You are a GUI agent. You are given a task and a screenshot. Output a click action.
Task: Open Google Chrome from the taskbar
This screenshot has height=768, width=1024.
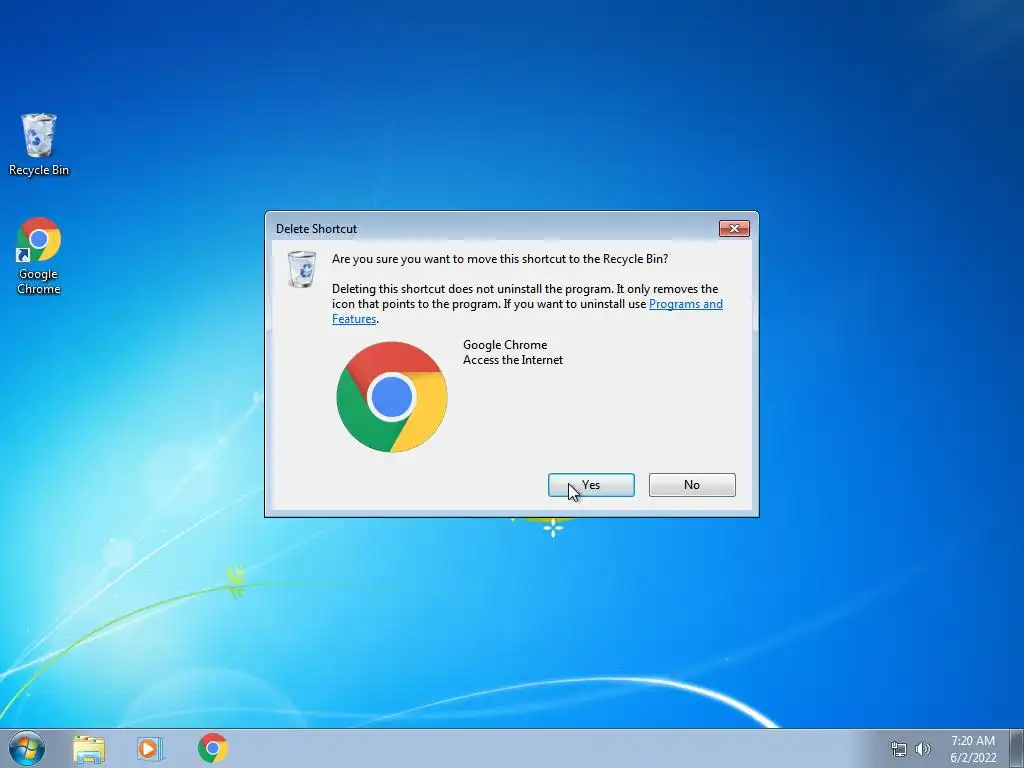pyautogui.click(x=213, y=748)
